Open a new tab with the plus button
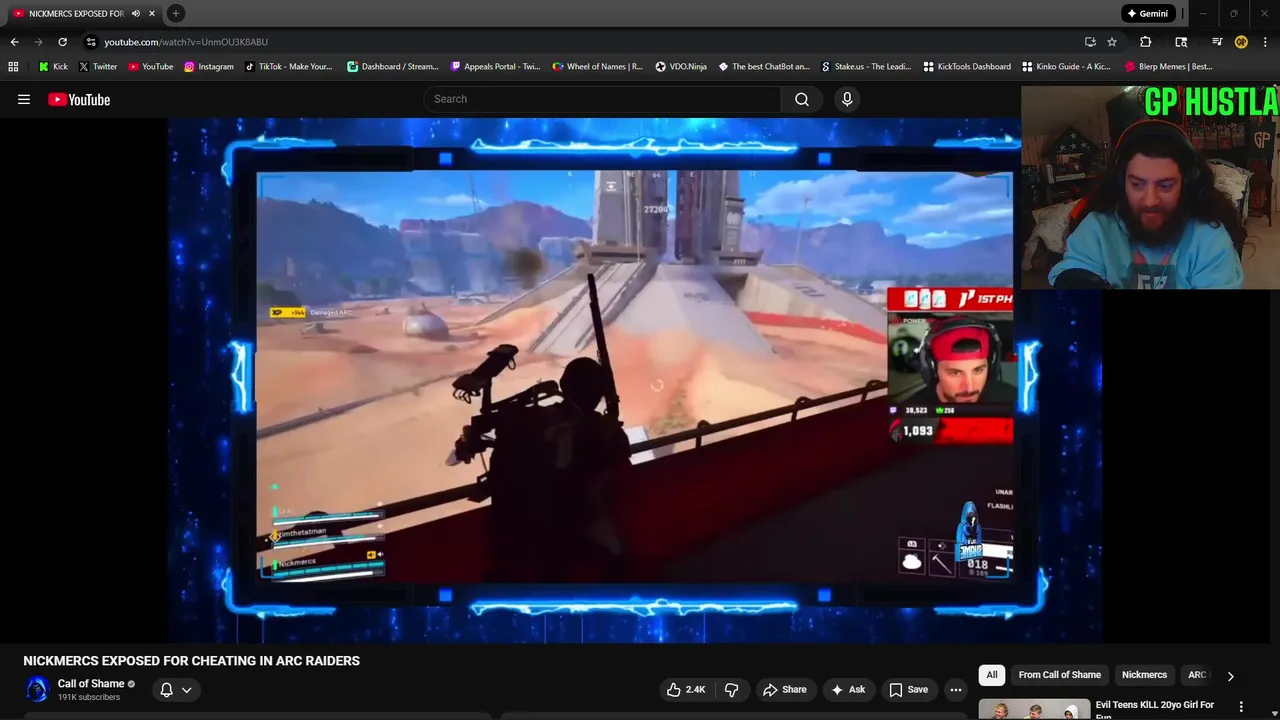 (x=175, y=13)
